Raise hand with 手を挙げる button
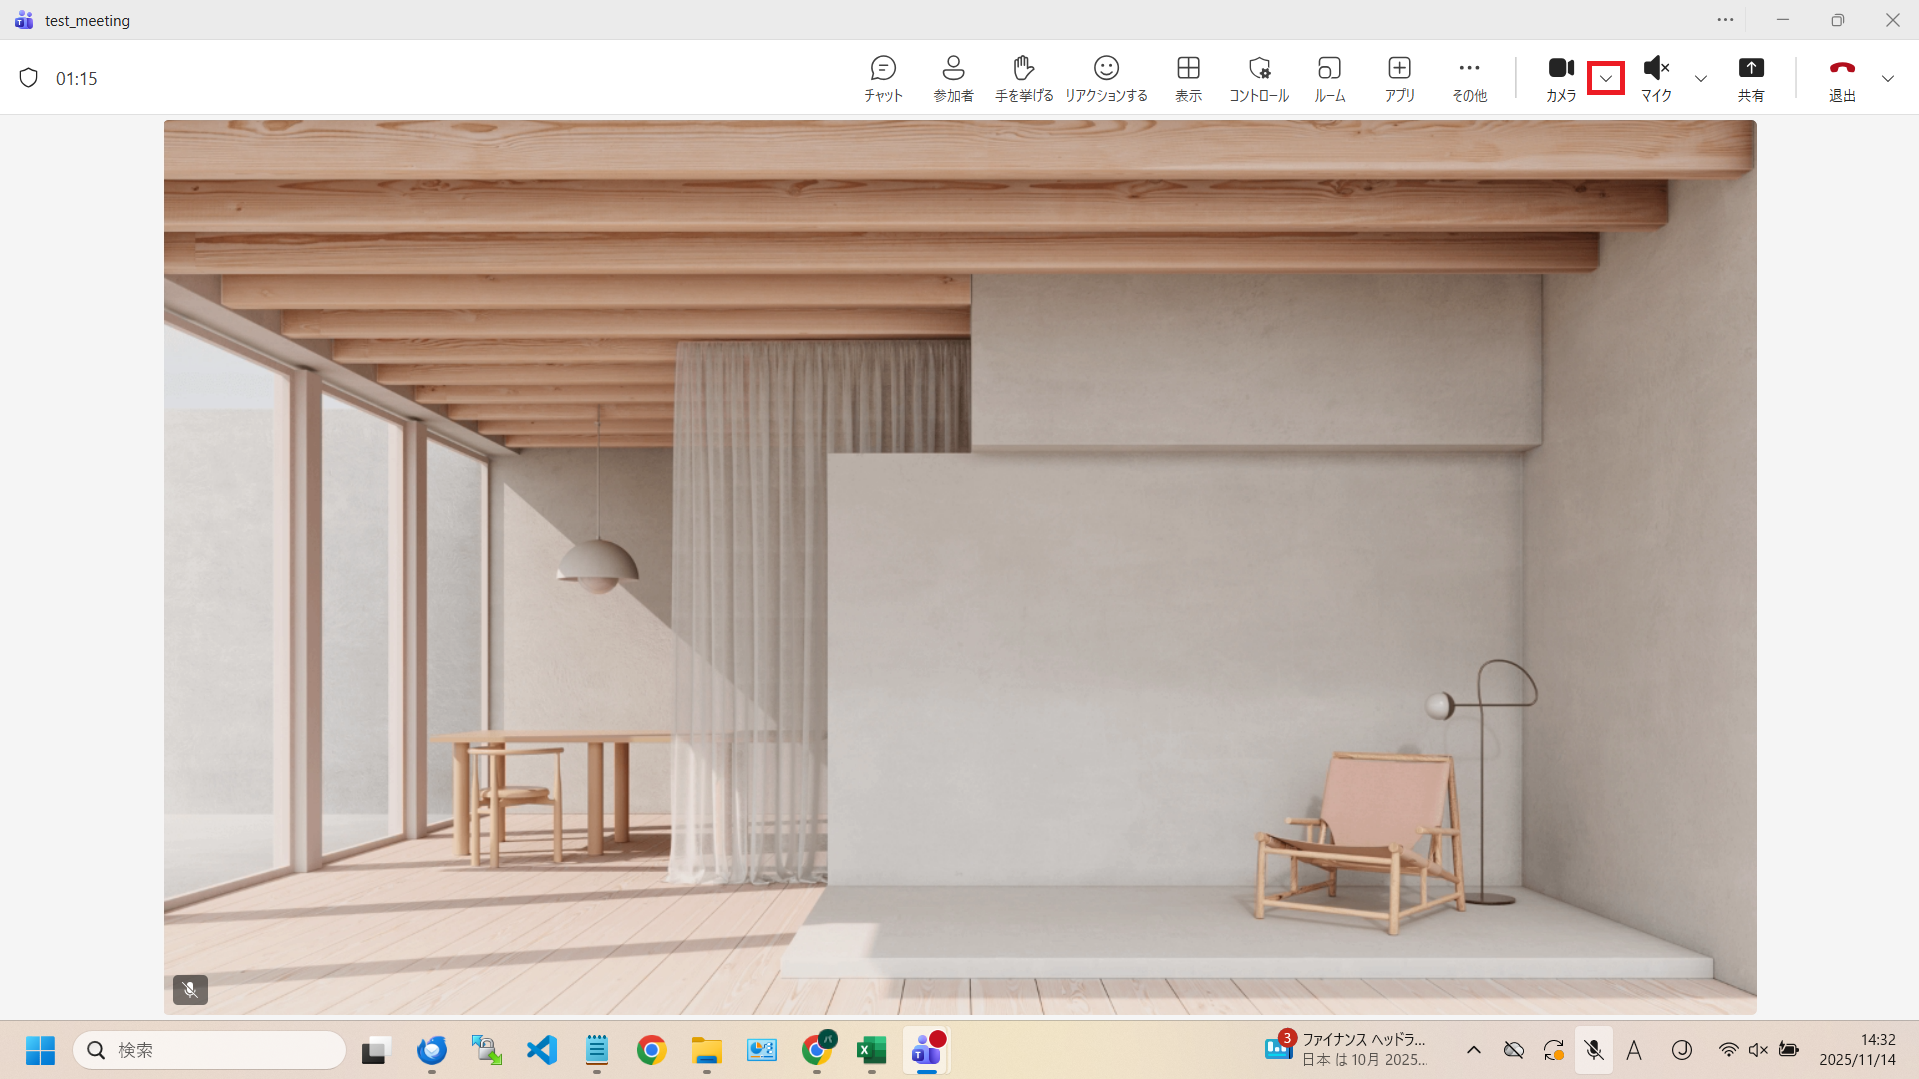Viewport: 1919px width, 1079px height. (1023, 78)
